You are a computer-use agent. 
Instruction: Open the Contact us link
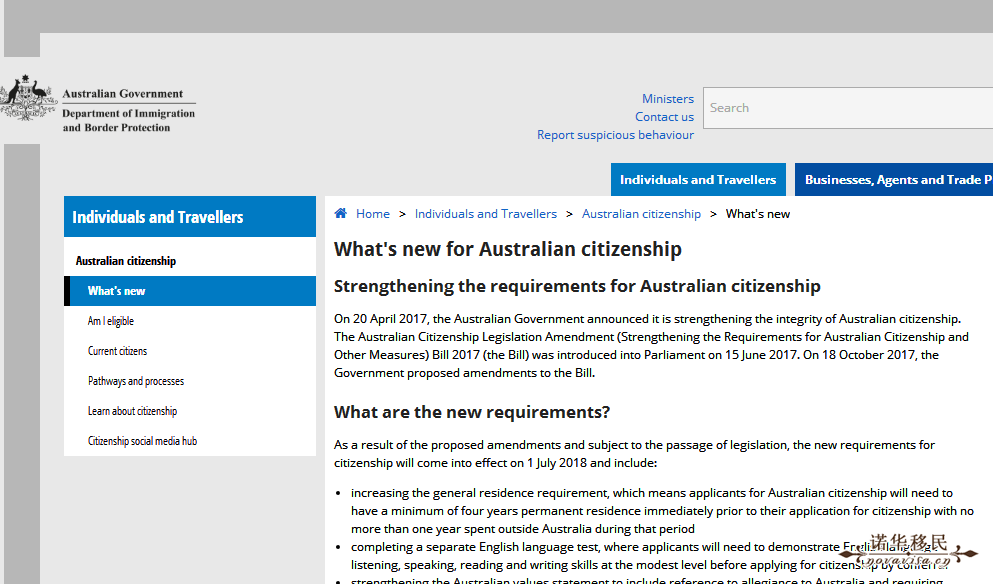664,117
